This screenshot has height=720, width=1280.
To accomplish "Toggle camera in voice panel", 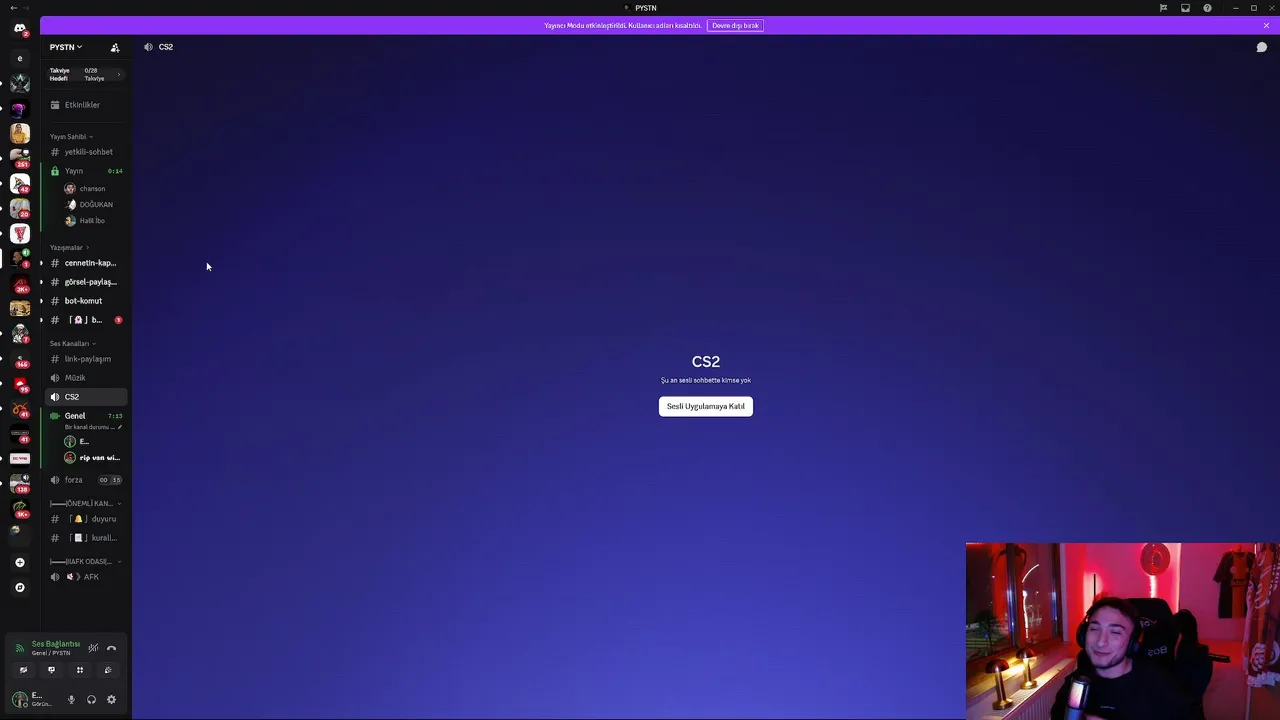I will [x=23, y=670].
